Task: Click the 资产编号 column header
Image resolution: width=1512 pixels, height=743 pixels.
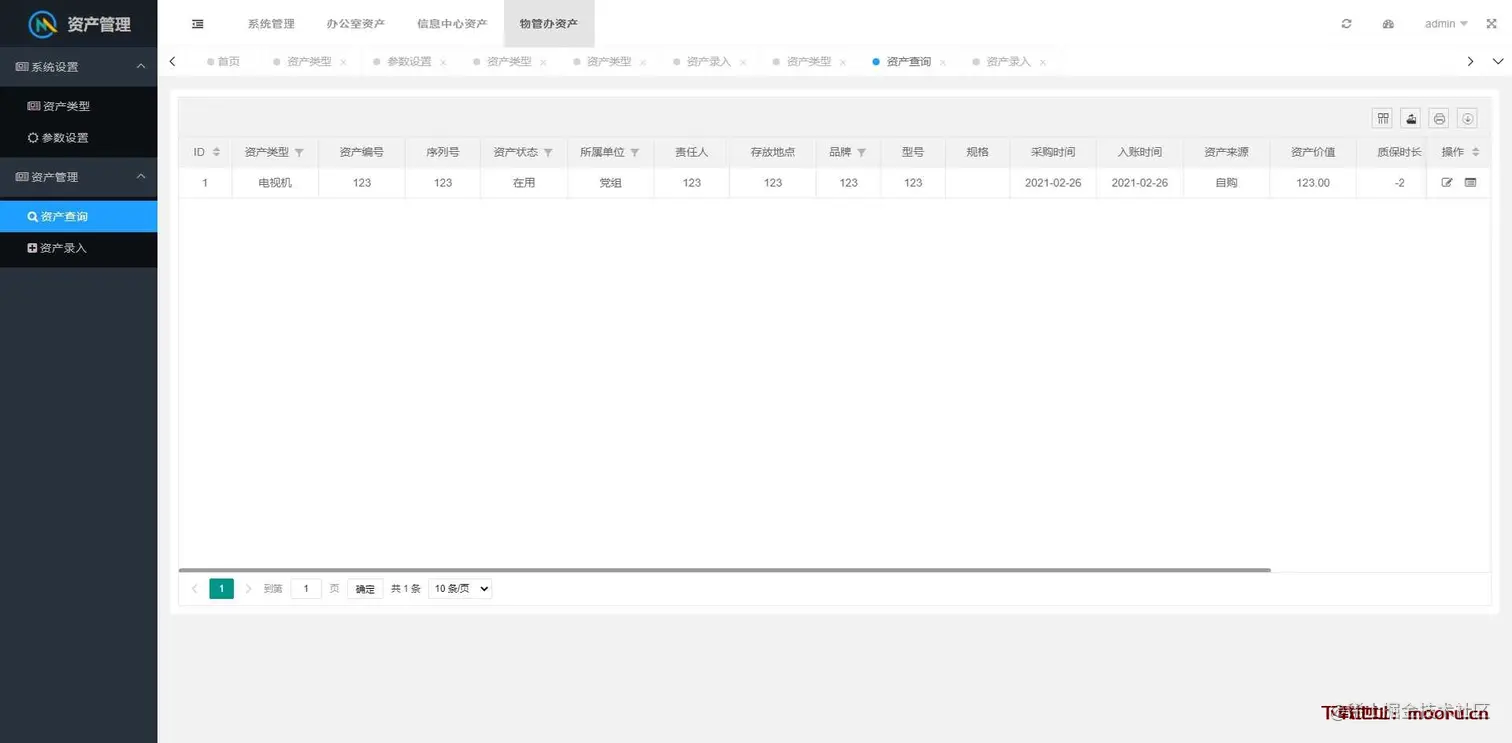Action: pyautogui.click(x=362, y=152)
